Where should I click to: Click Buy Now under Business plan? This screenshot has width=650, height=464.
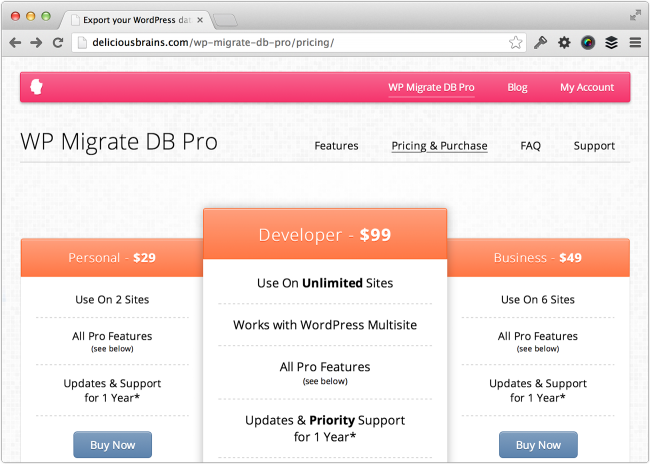click(538, 445)
